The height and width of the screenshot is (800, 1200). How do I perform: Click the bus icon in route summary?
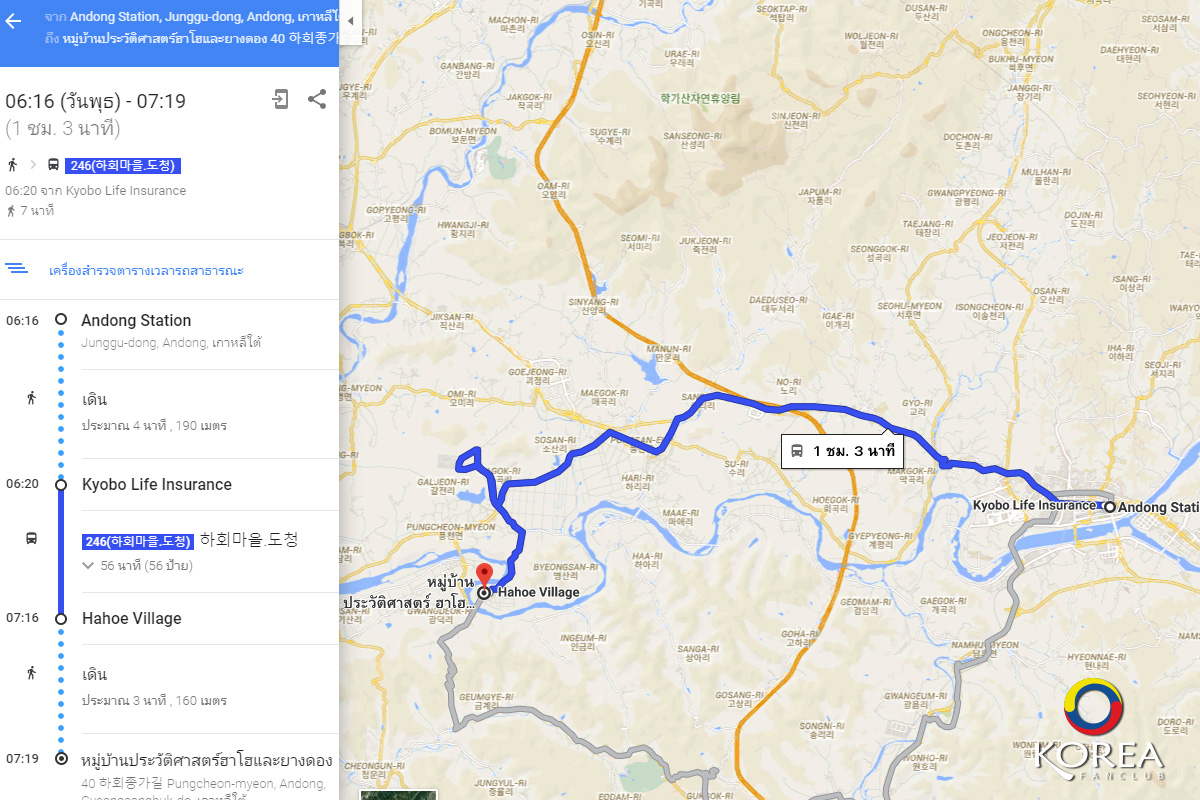point(53,165)
